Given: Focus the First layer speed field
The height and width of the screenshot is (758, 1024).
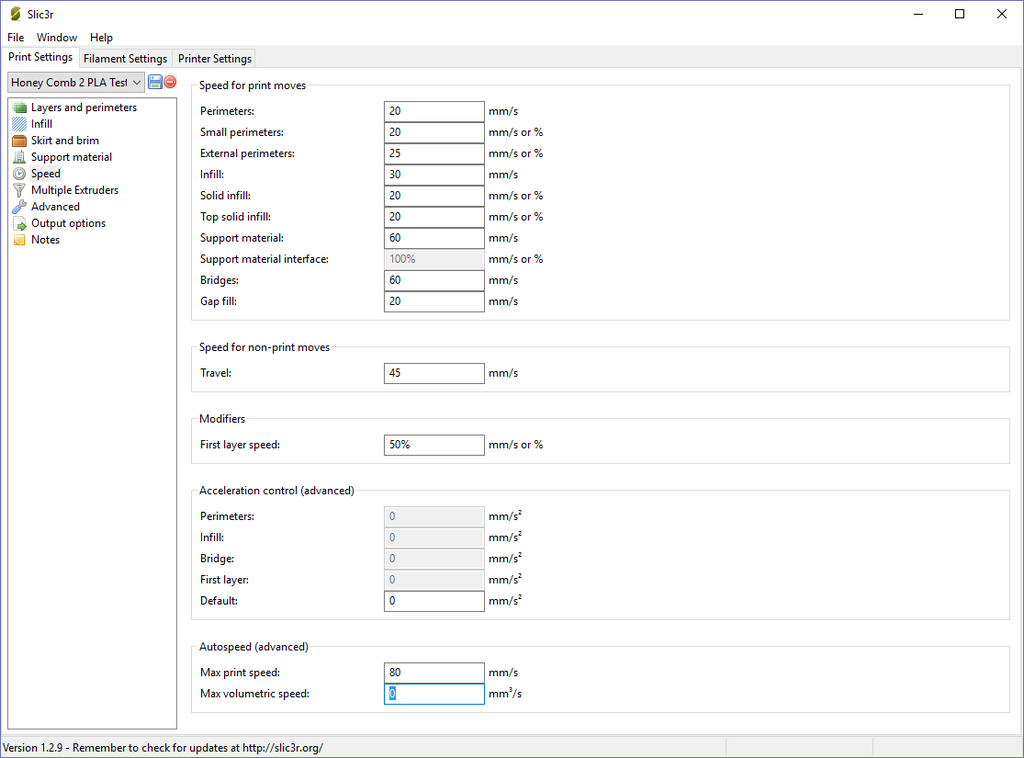Looking at the screenshot, I should (434, 445).
